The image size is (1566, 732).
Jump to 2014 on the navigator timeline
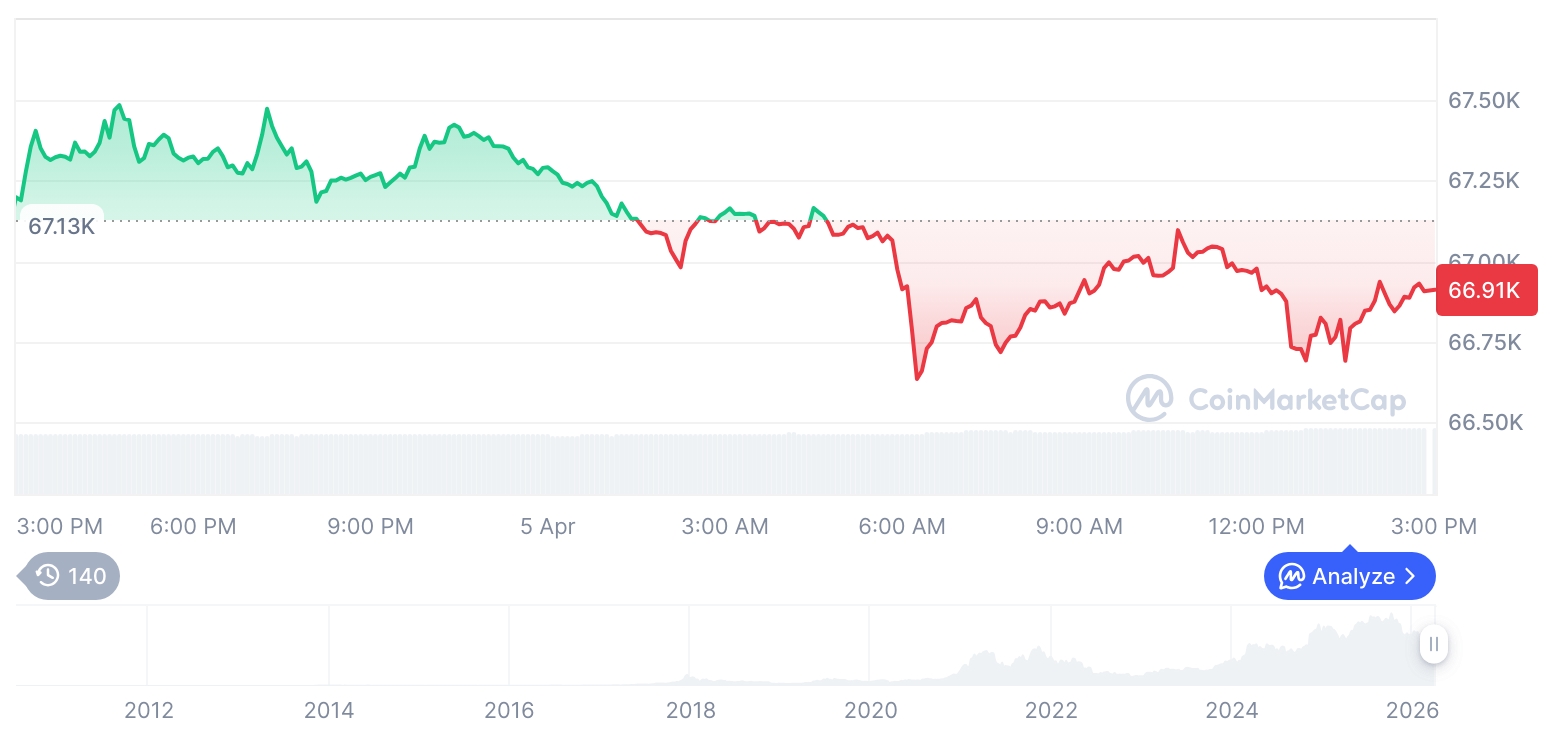point(329,710)
